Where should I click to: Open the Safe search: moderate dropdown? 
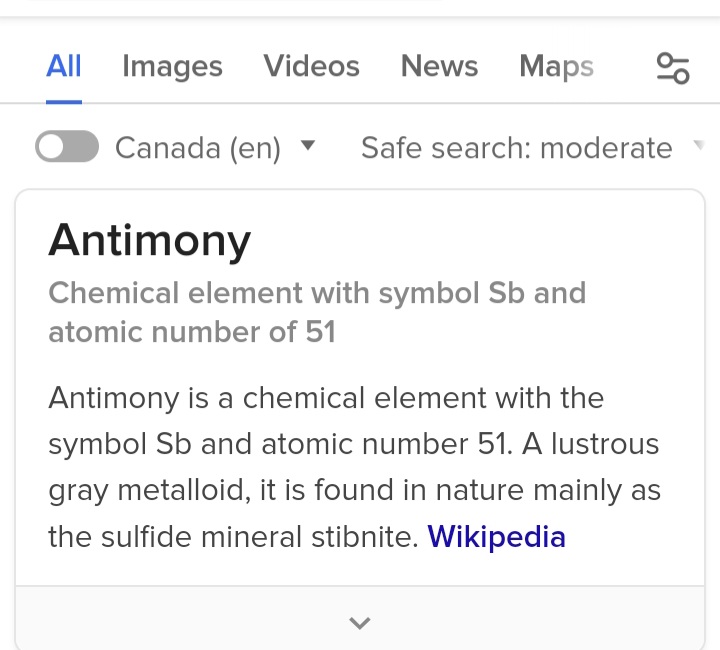click(x=516, y=148)
